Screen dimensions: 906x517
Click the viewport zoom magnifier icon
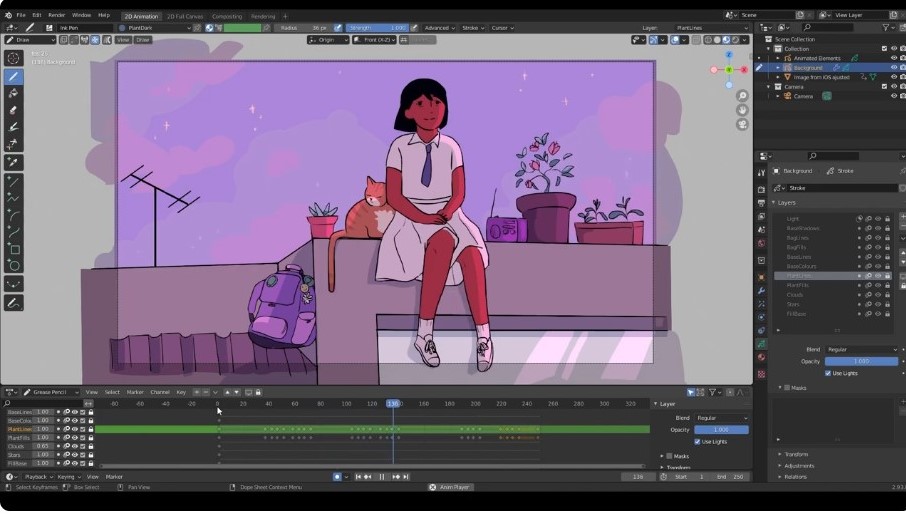tap(742, 96)
